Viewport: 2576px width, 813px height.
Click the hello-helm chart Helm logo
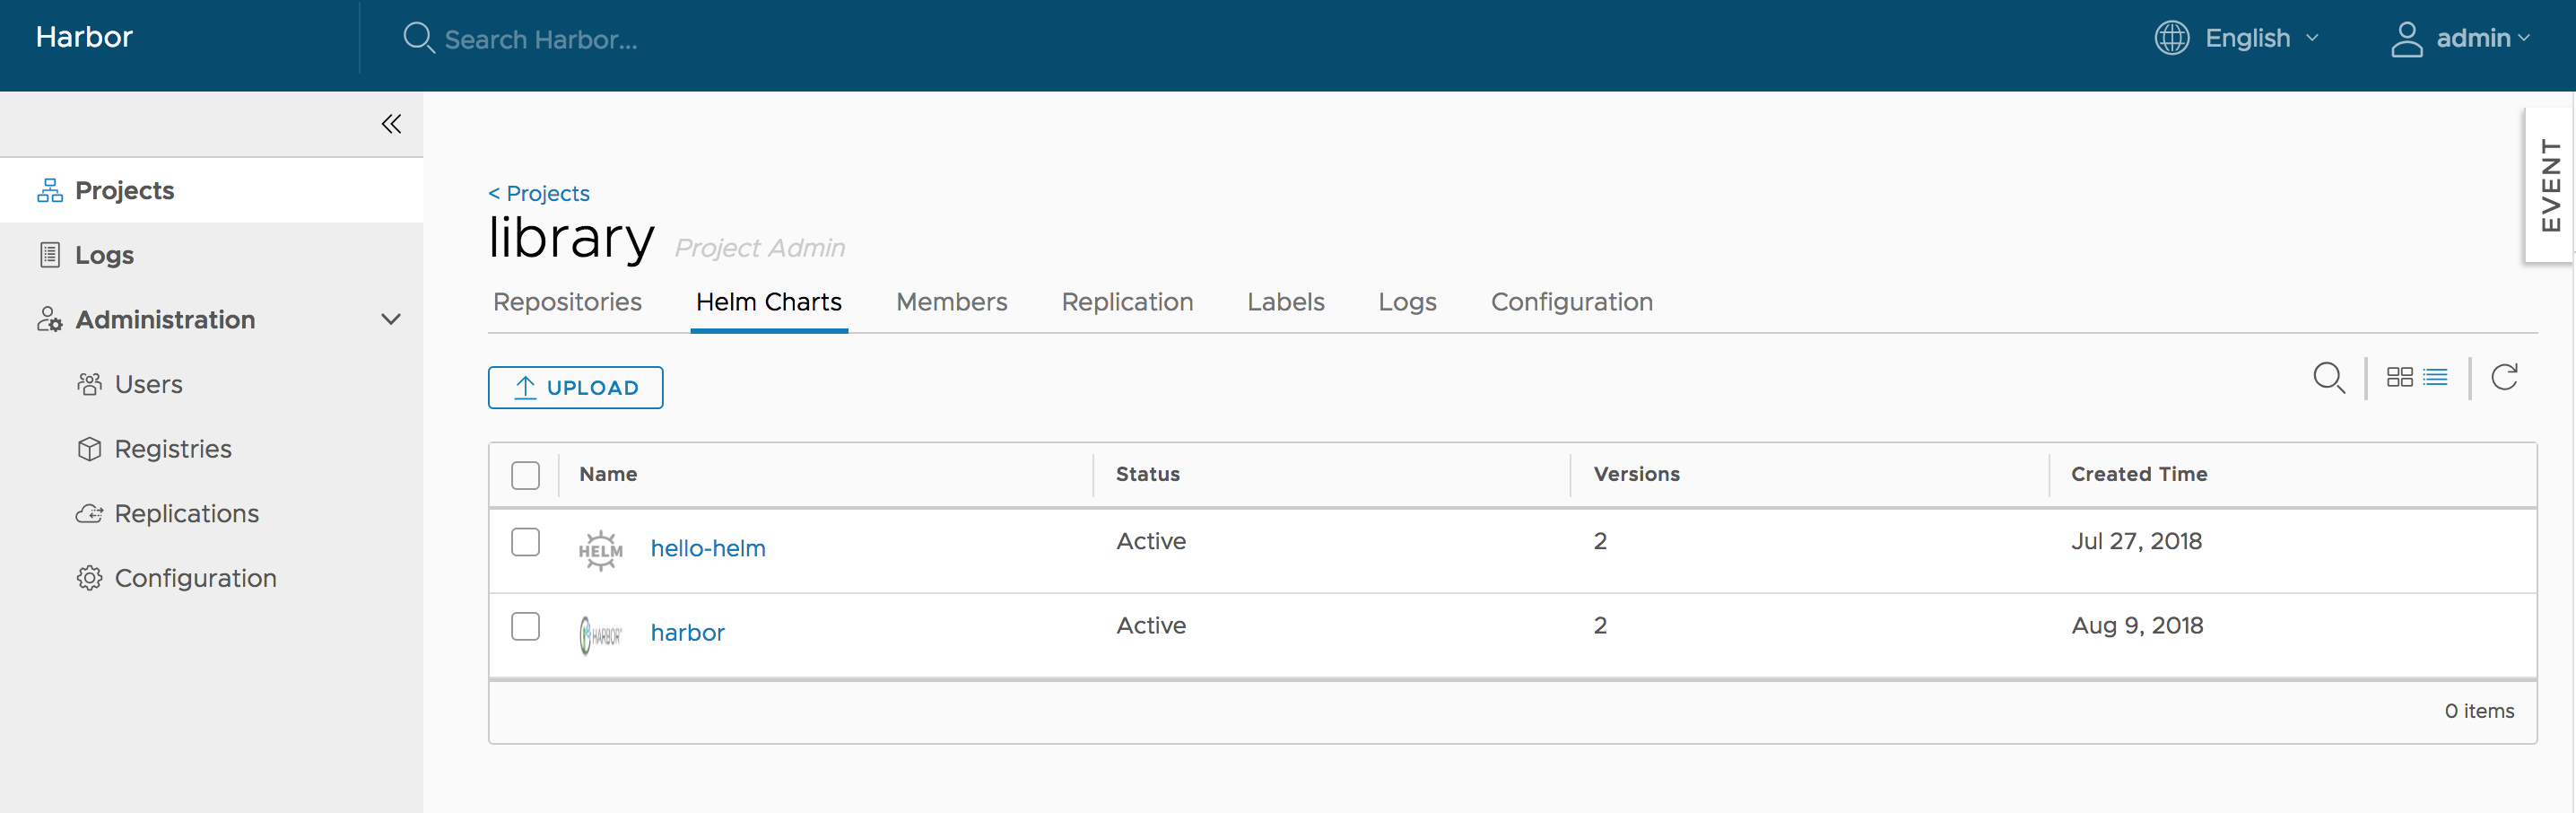tap(600, 550)
